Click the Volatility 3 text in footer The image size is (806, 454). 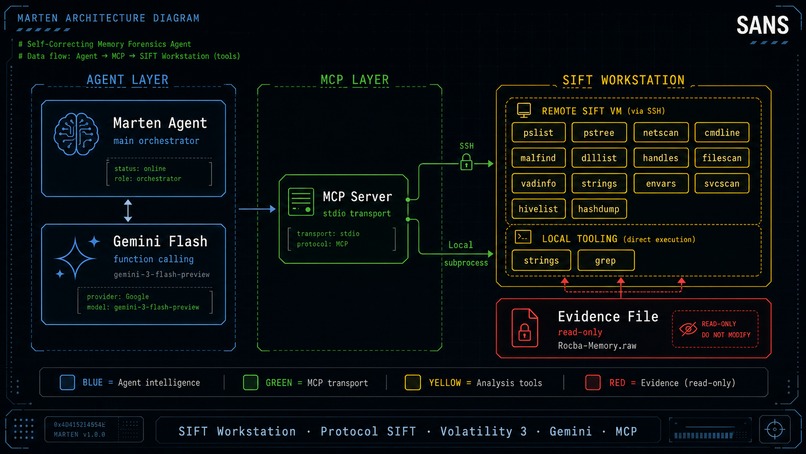point(483,431)
